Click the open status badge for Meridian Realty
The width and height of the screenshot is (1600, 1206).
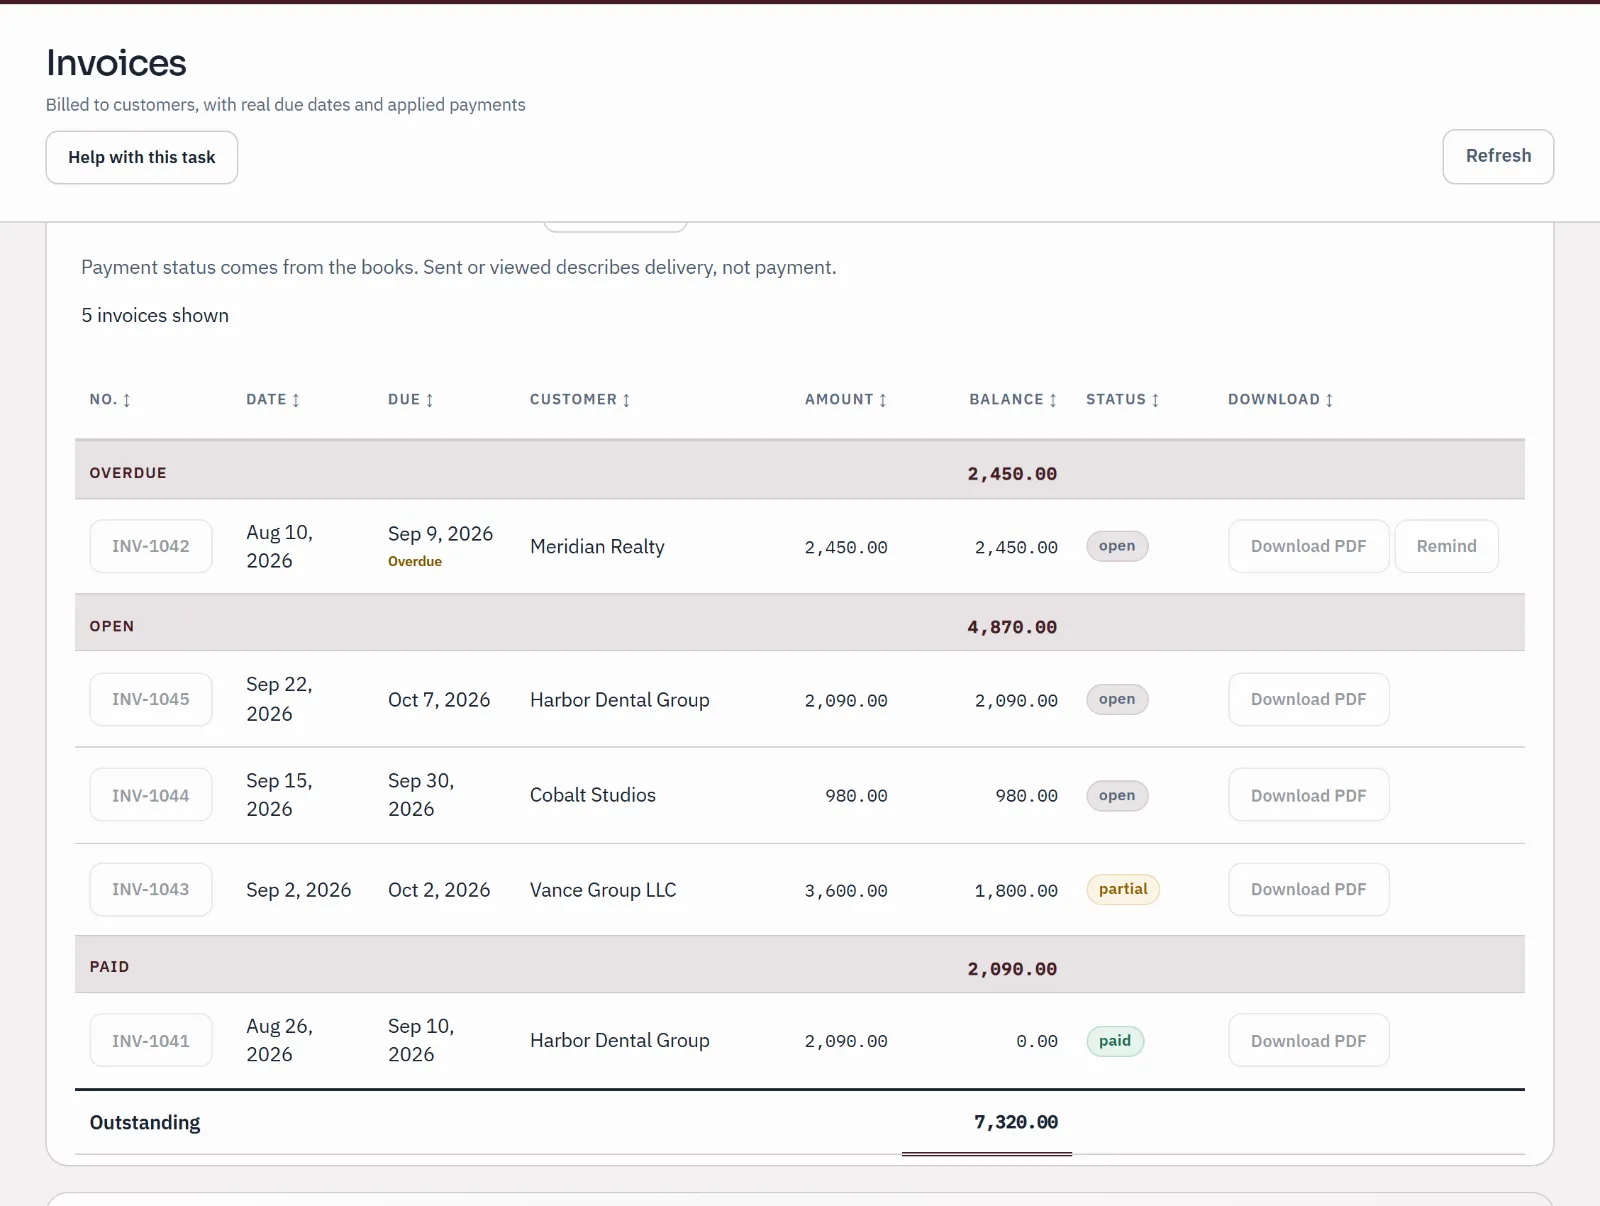1117,546
